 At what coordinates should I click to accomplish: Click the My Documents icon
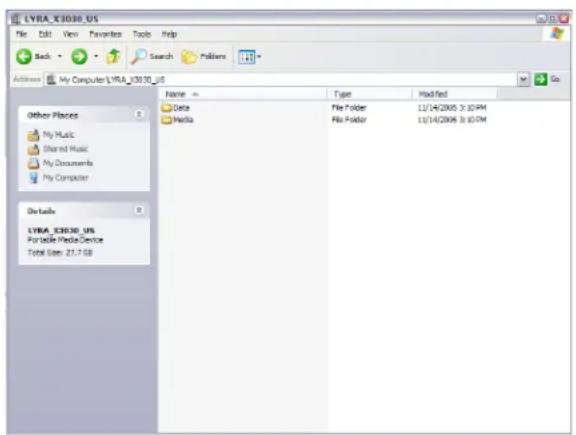tap(33, 163)
